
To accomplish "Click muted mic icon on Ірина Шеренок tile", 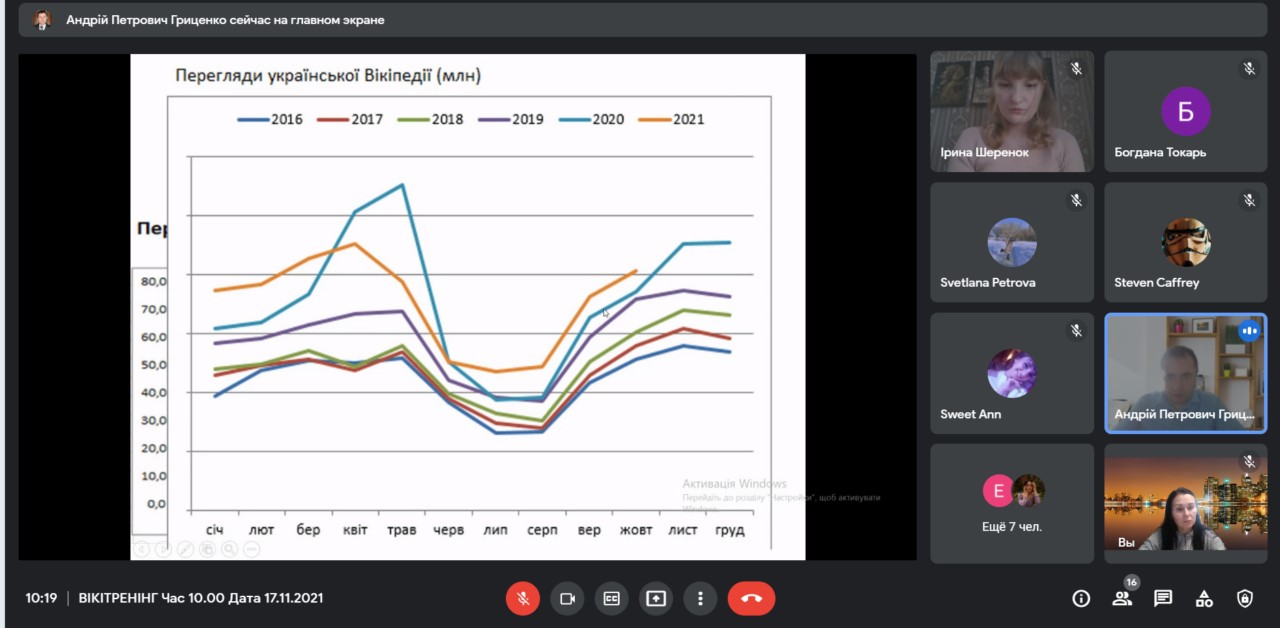I will click(1076, 69).
